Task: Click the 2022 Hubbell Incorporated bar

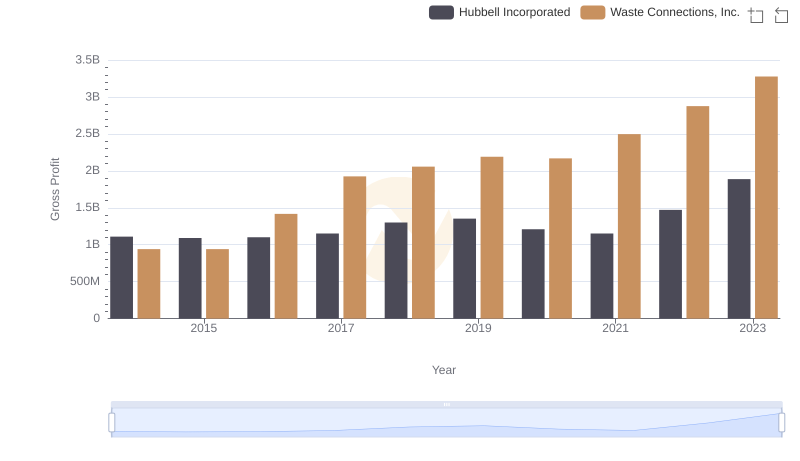Action: [x=670, y=264]
